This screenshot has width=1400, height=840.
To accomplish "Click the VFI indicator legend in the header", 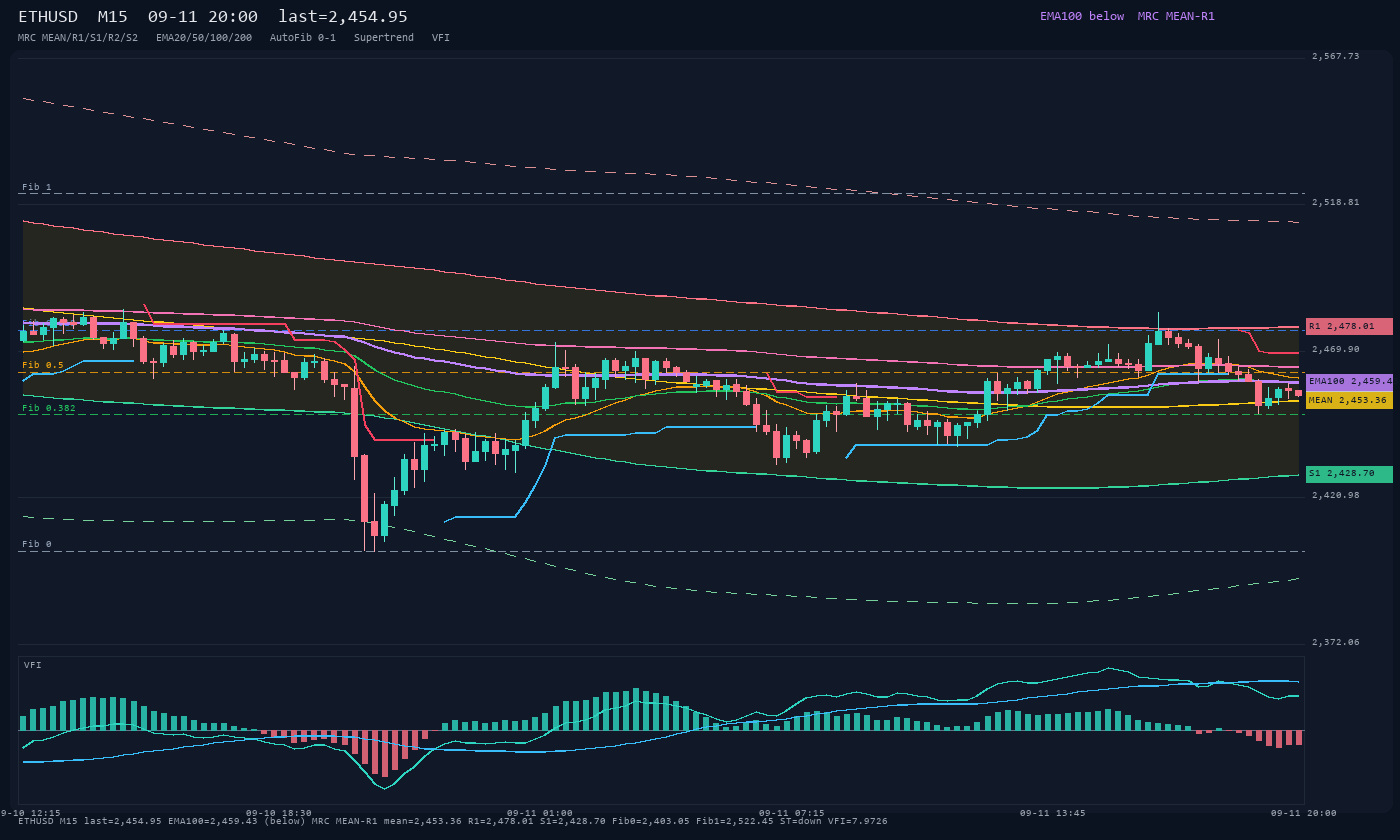I will pos(441,37).
